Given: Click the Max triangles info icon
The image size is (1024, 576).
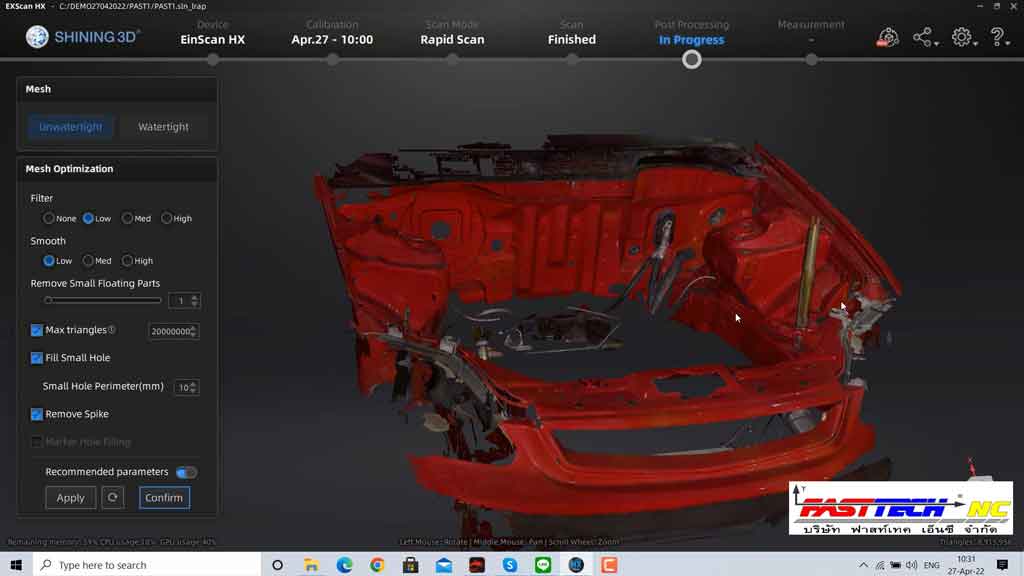Looking at the screenshot, I should point(112,330).
